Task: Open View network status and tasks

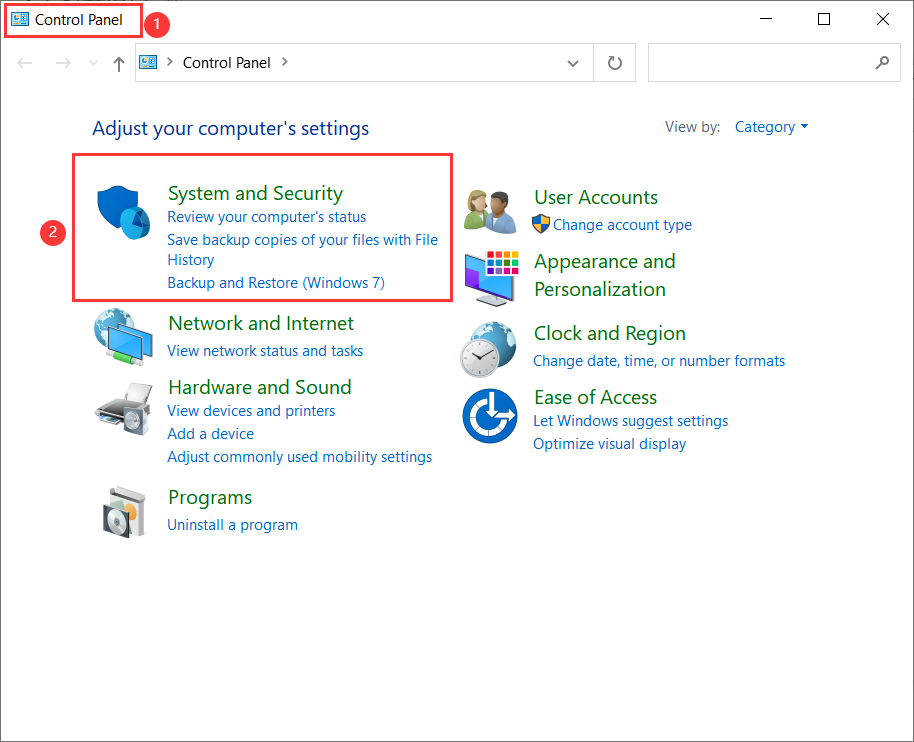Action: click(265, 351)
